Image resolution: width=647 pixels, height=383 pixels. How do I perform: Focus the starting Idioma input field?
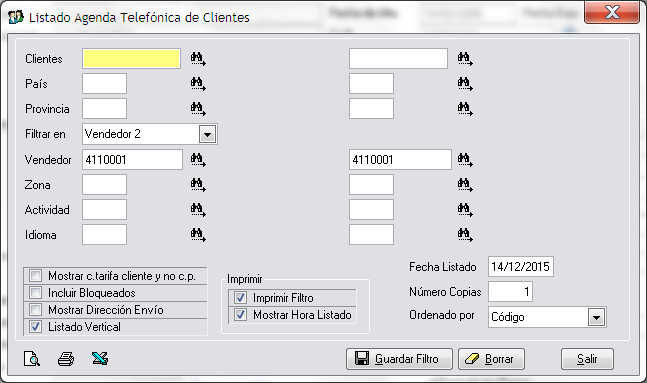[x=104, y=235]
